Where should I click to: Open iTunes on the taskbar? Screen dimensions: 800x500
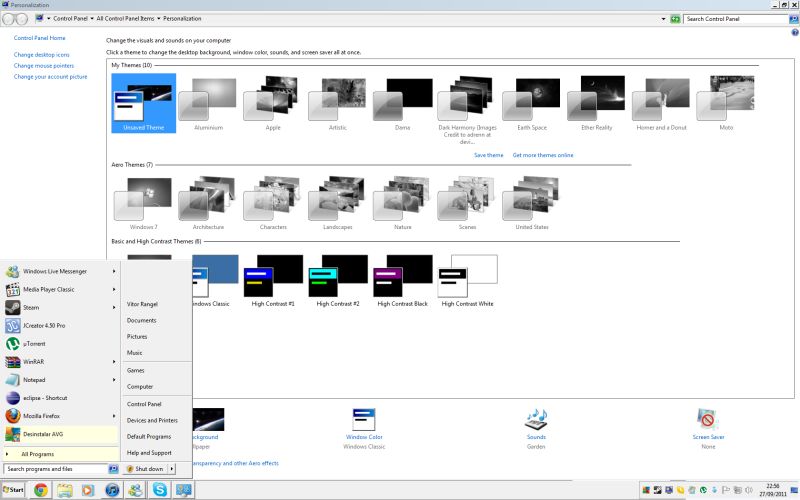pos(112,490)
